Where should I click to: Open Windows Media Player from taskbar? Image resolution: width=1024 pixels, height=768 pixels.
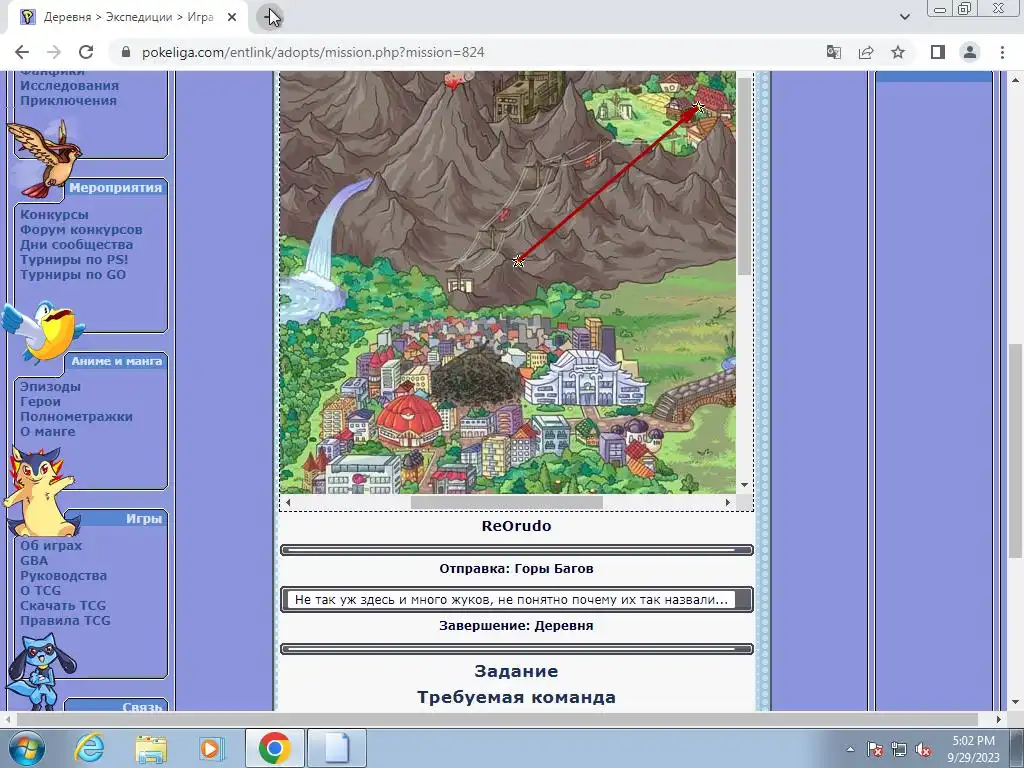point(211,748)
